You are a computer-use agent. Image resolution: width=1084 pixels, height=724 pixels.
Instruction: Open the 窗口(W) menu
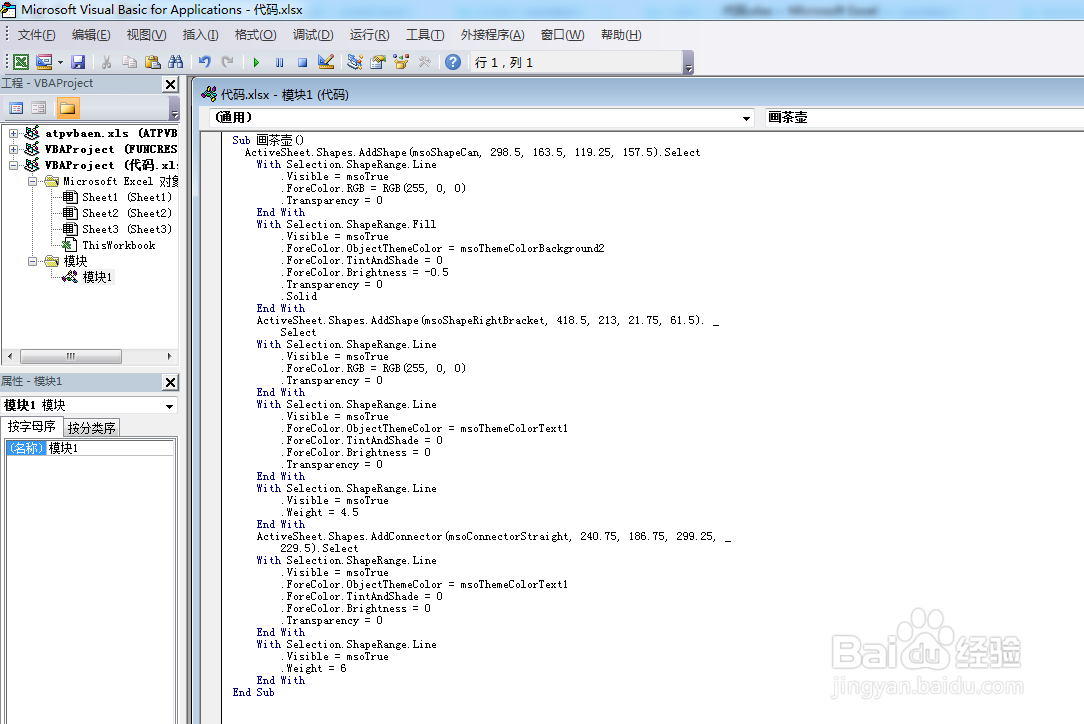pyautogui.click(x=563, y=35)
